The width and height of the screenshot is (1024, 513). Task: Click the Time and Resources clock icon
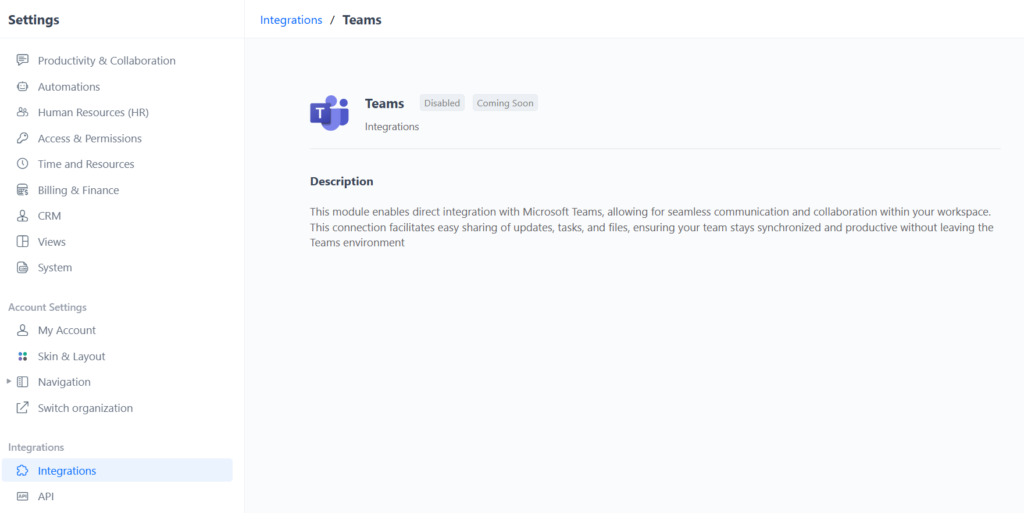pos(22,164)
